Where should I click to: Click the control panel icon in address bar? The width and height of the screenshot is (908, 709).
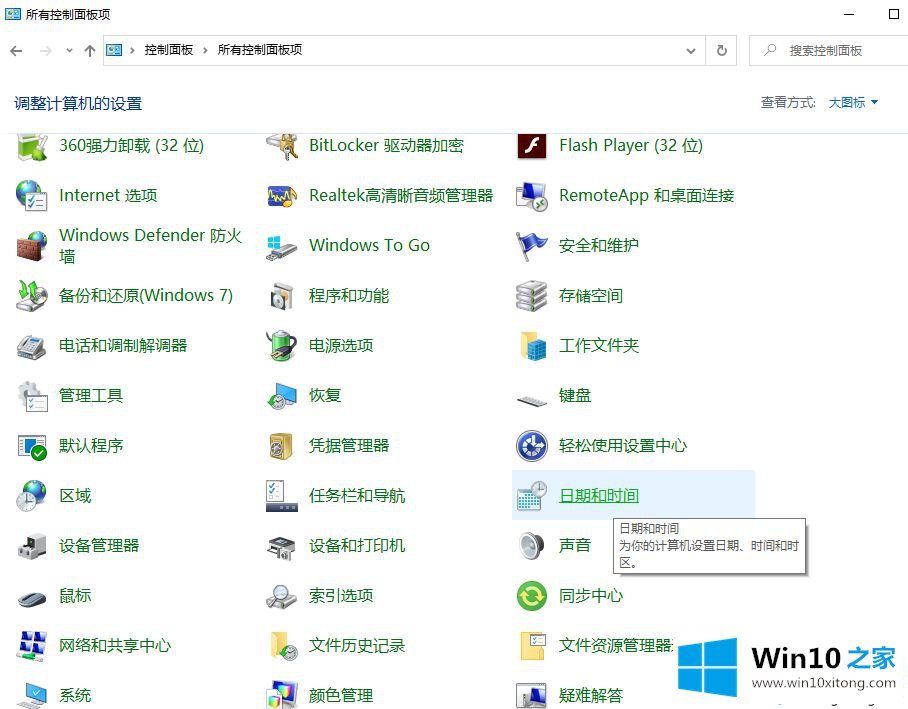tap(114, 50)
